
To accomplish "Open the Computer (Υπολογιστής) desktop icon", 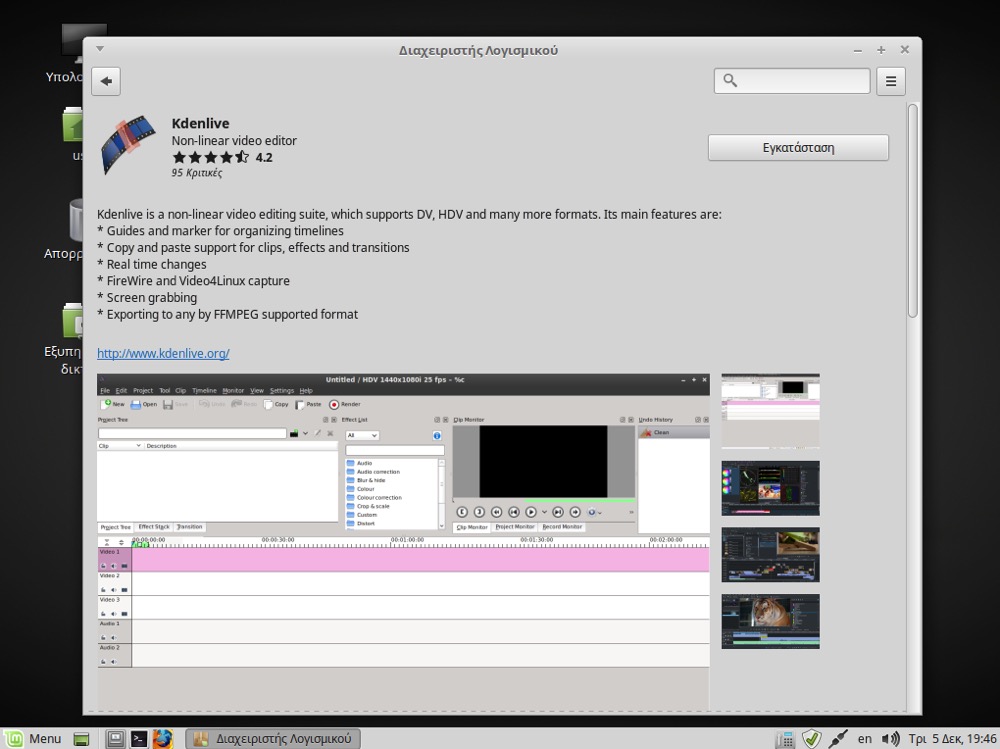I will (72, 54).
